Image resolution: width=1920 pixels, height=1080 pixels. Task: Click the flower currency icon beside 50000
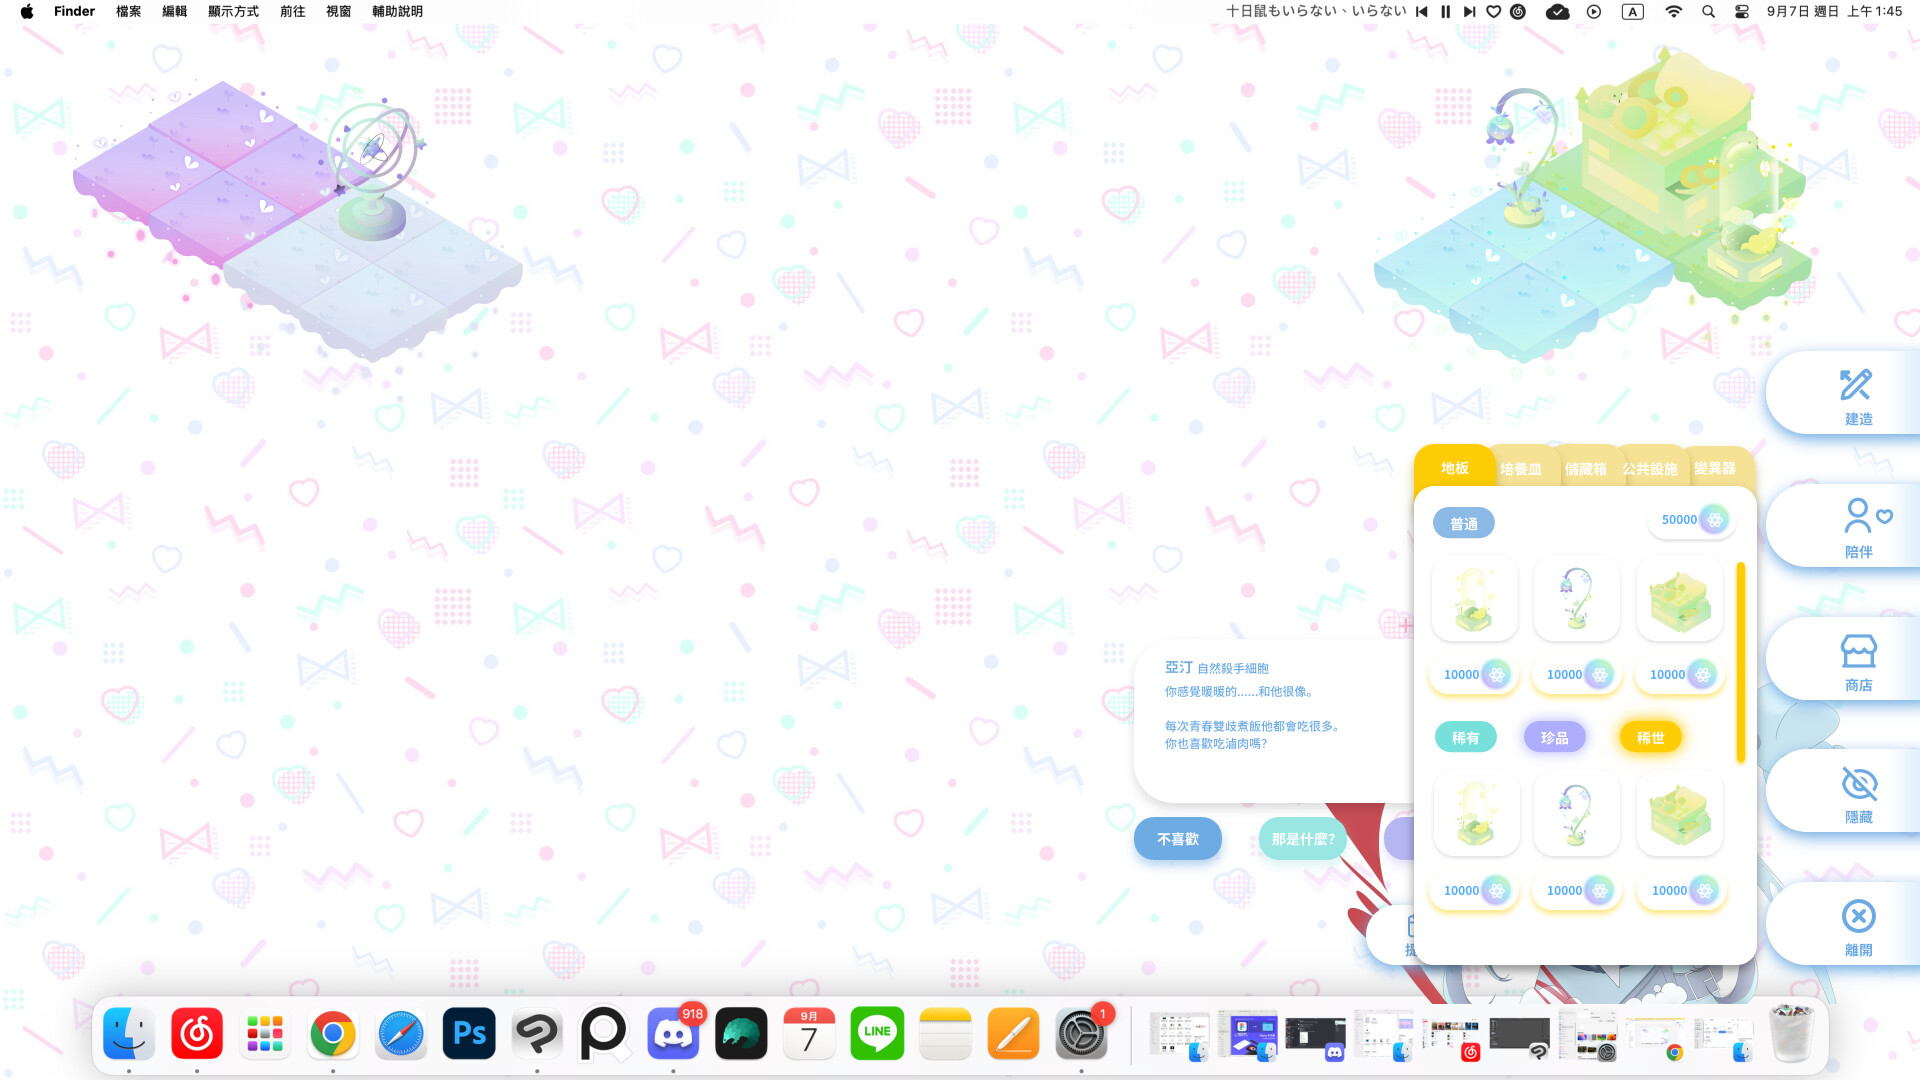tap(1713, 519)
